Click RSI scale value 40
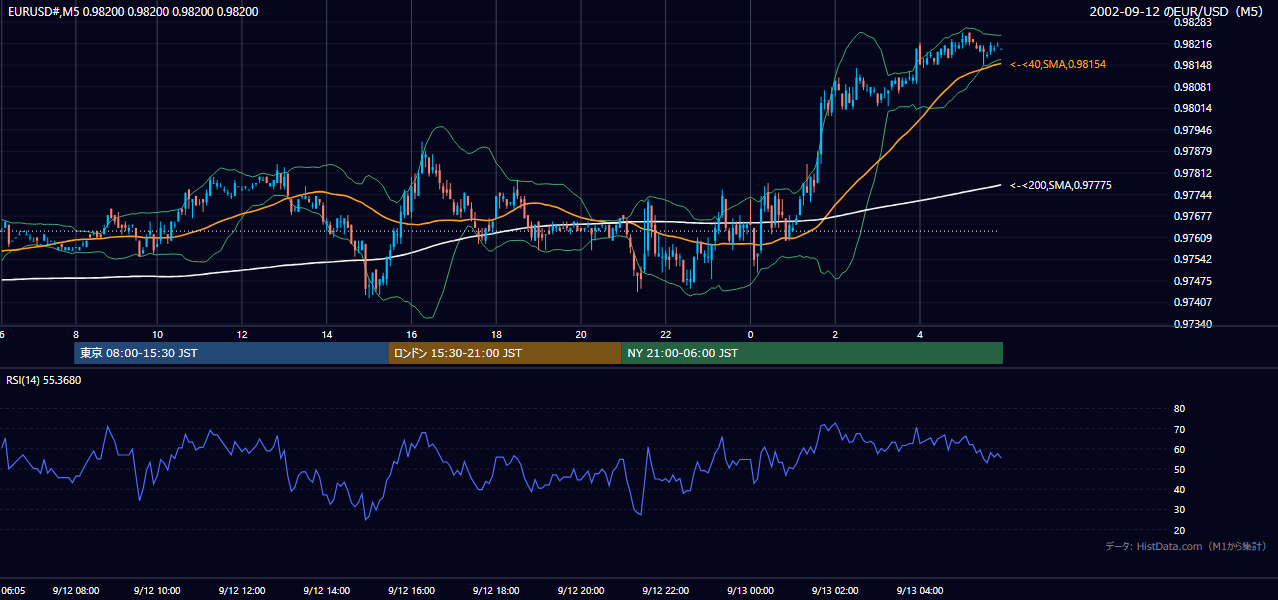The image size is (1278, 600). click(x=1179, y=489)
